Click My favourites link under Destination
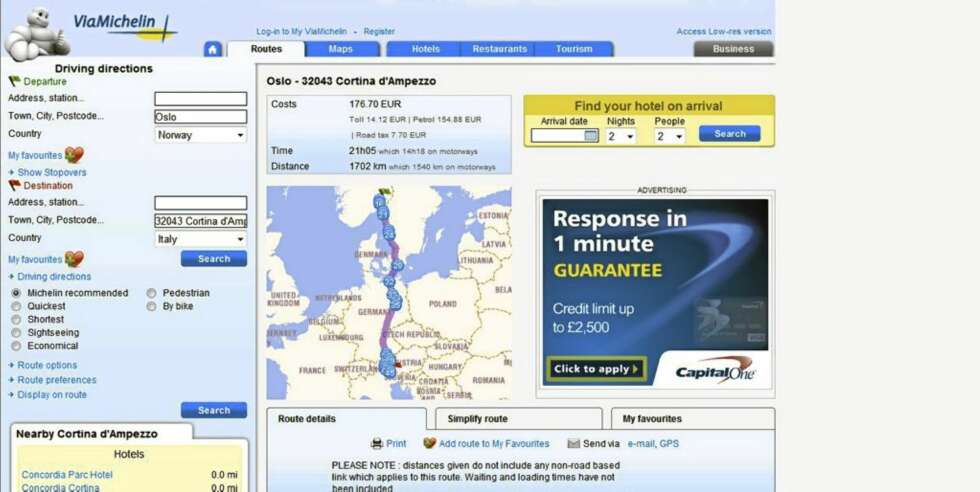The height and width of the screenshot is (492, 980). 35,259
